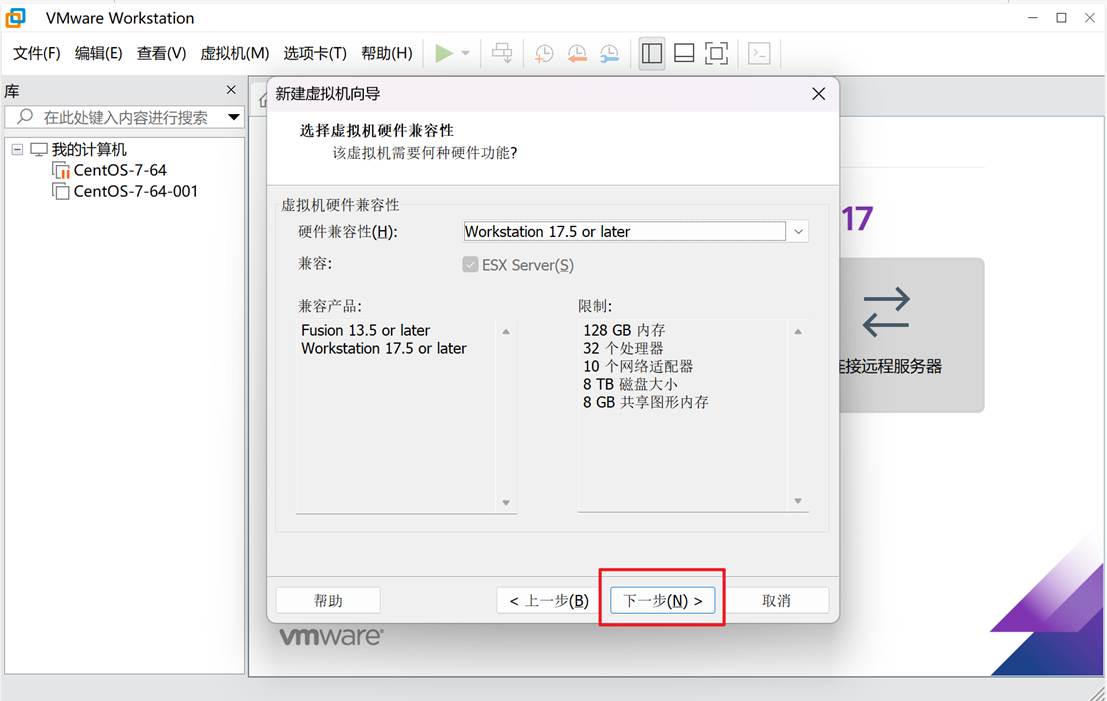Viewport: 1107px width, 701px height.
Task: Open the library search filter dropdown arrow
Action: tap(234, 116)
